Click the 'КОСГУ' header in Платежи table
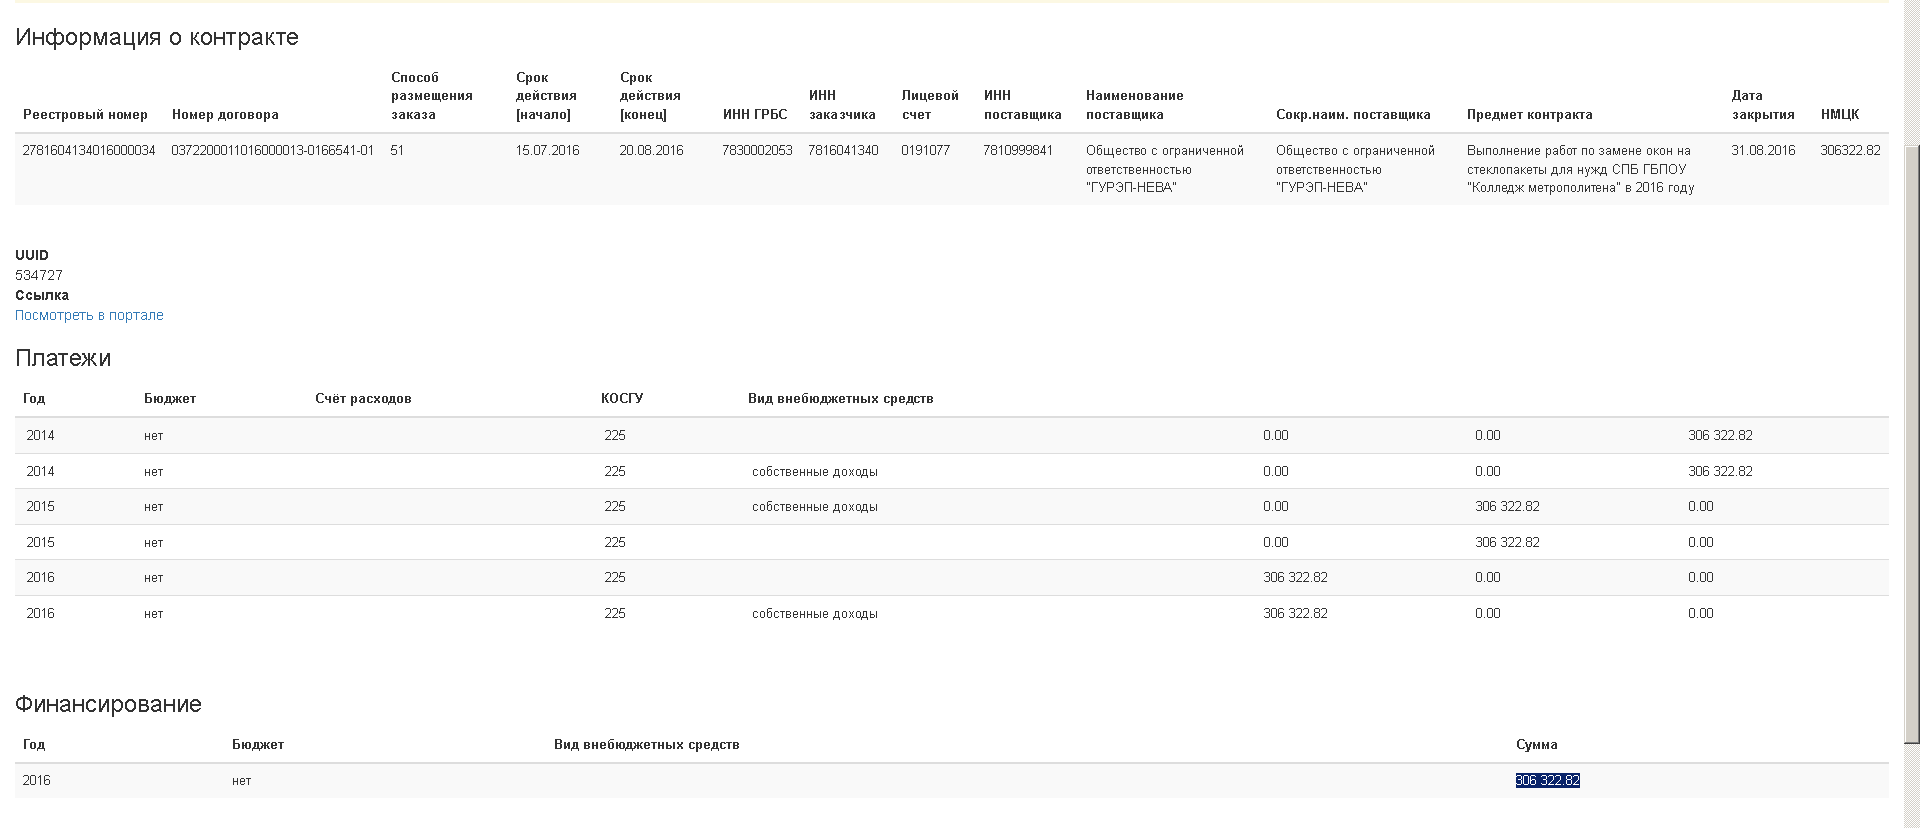Viewport: 1920px width, 828px height. [x=621, y=399]
